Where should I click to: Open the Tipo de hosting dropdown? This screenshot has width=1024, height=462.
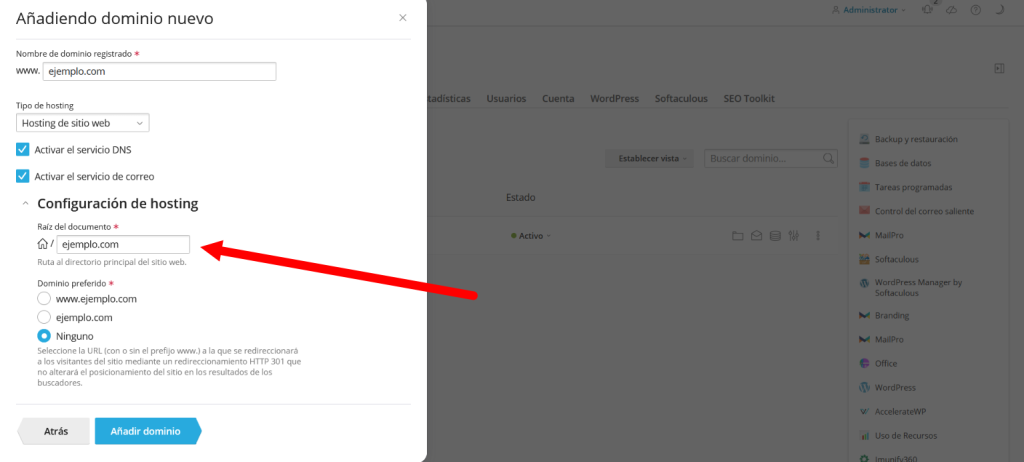click(x=83, y=123)
